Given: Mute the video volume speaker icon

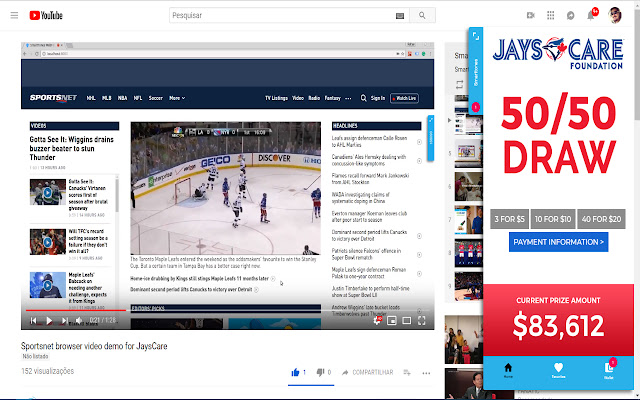Looking at the screenshot, I should coord(79,321).
